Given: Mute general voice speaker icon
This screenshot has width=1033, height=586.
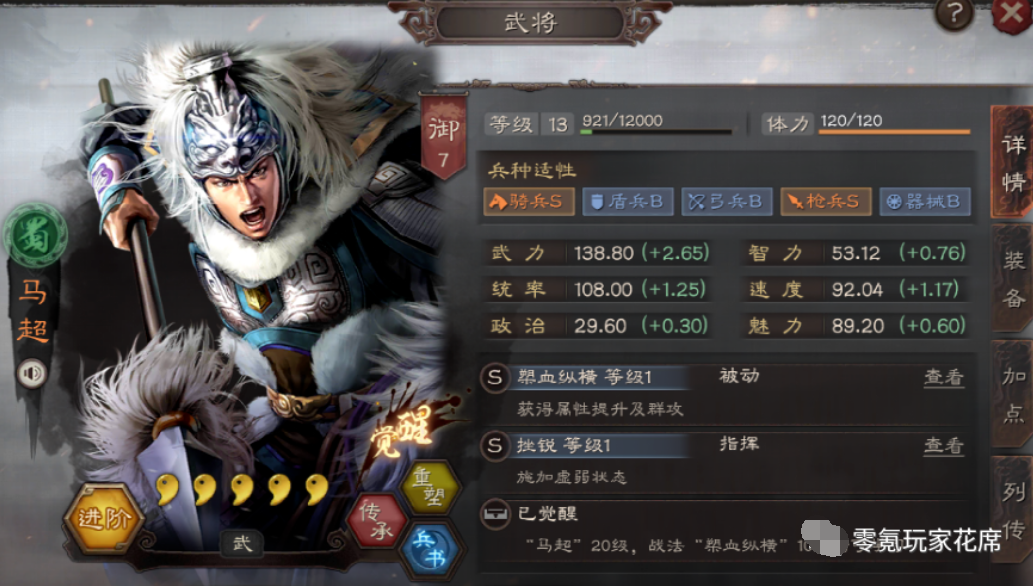Looking at the screenshot, I should tap(32, 374).
